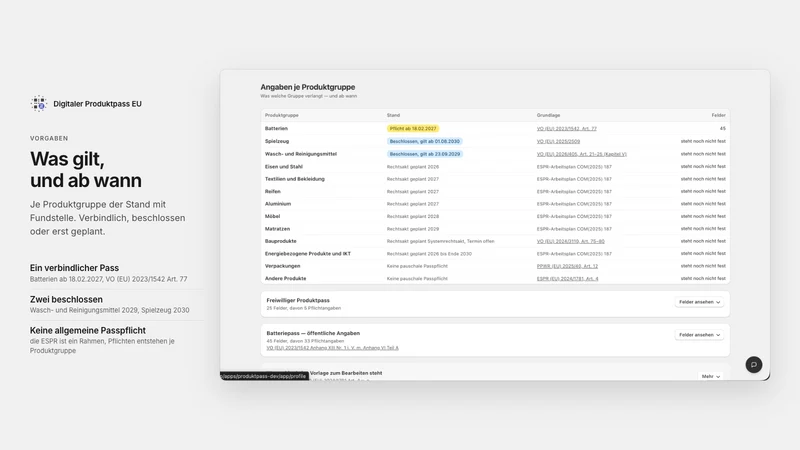Select Wasch- und Reinigungsmittel row name
This screenshot has width=800, height=450.
click(301, 154)
